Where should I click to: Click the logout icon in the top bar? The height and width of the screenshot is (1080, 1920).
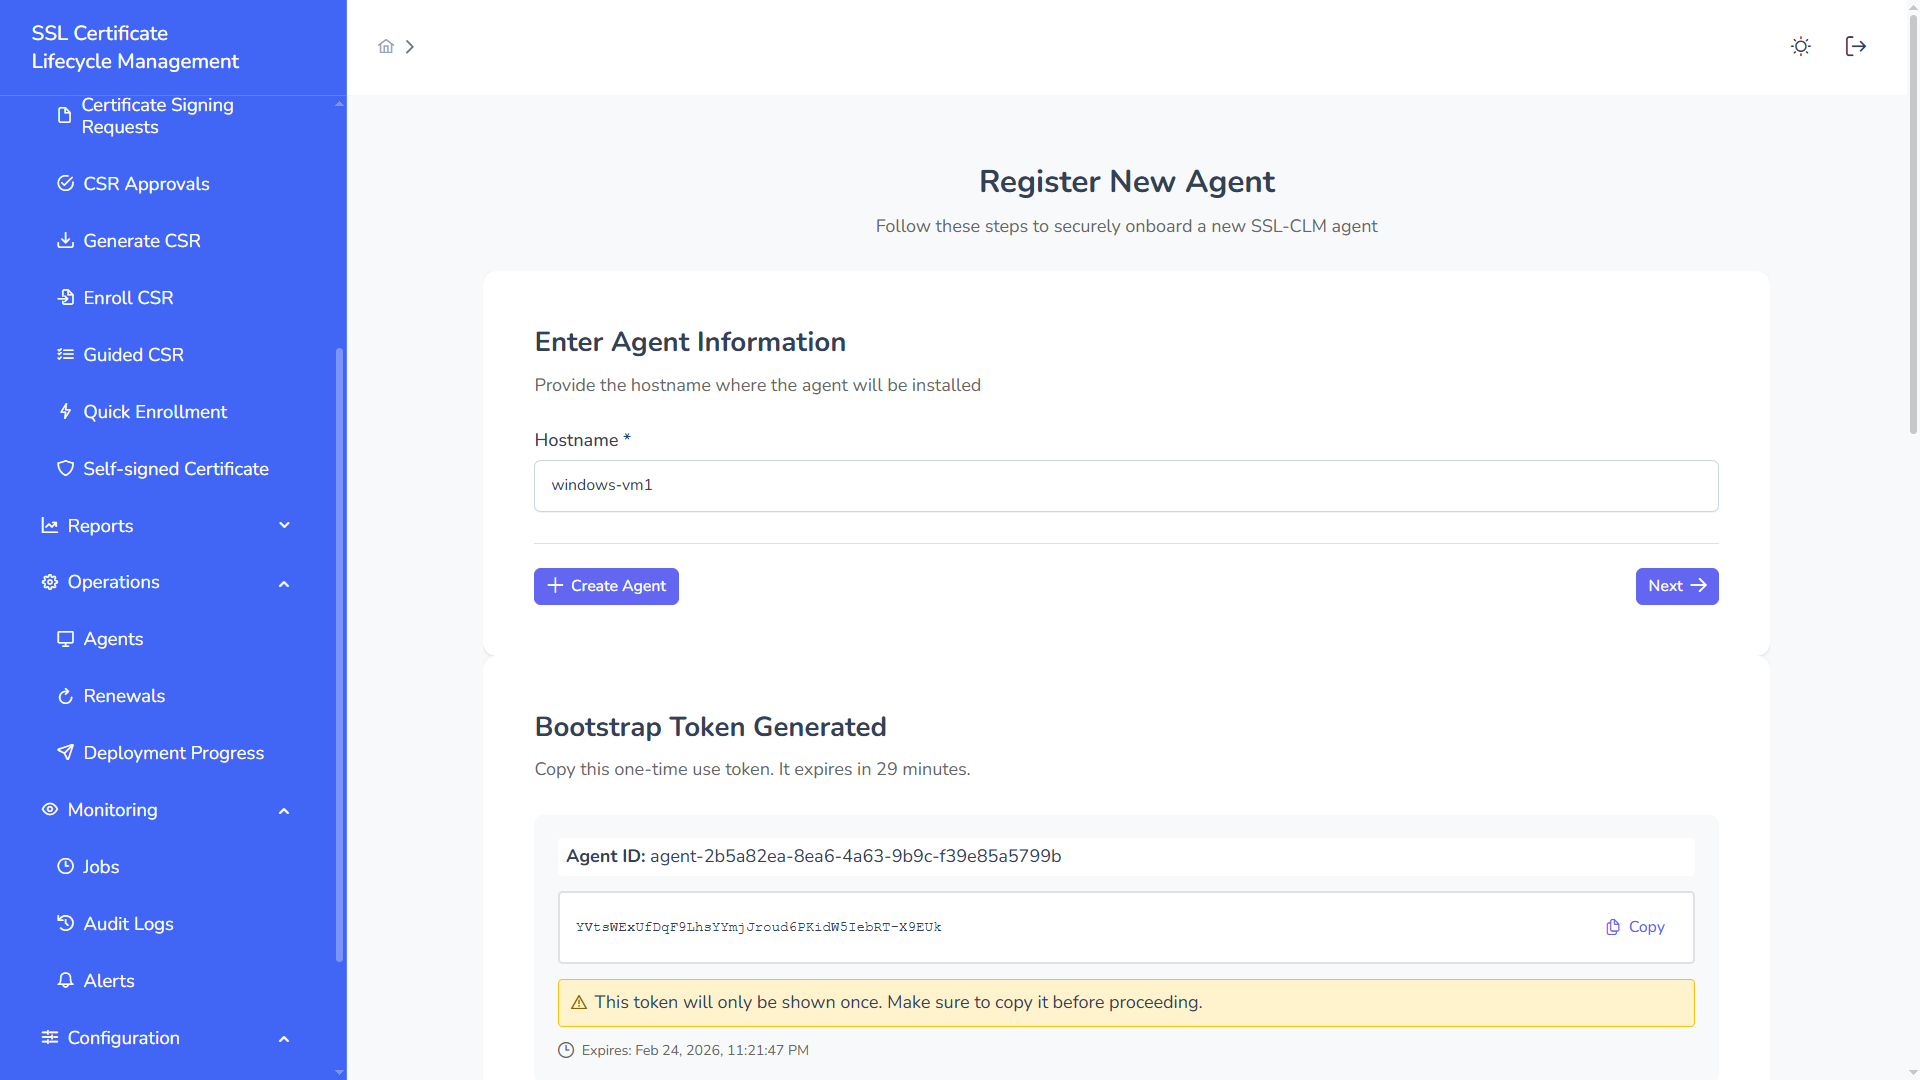coord(1855,46)
